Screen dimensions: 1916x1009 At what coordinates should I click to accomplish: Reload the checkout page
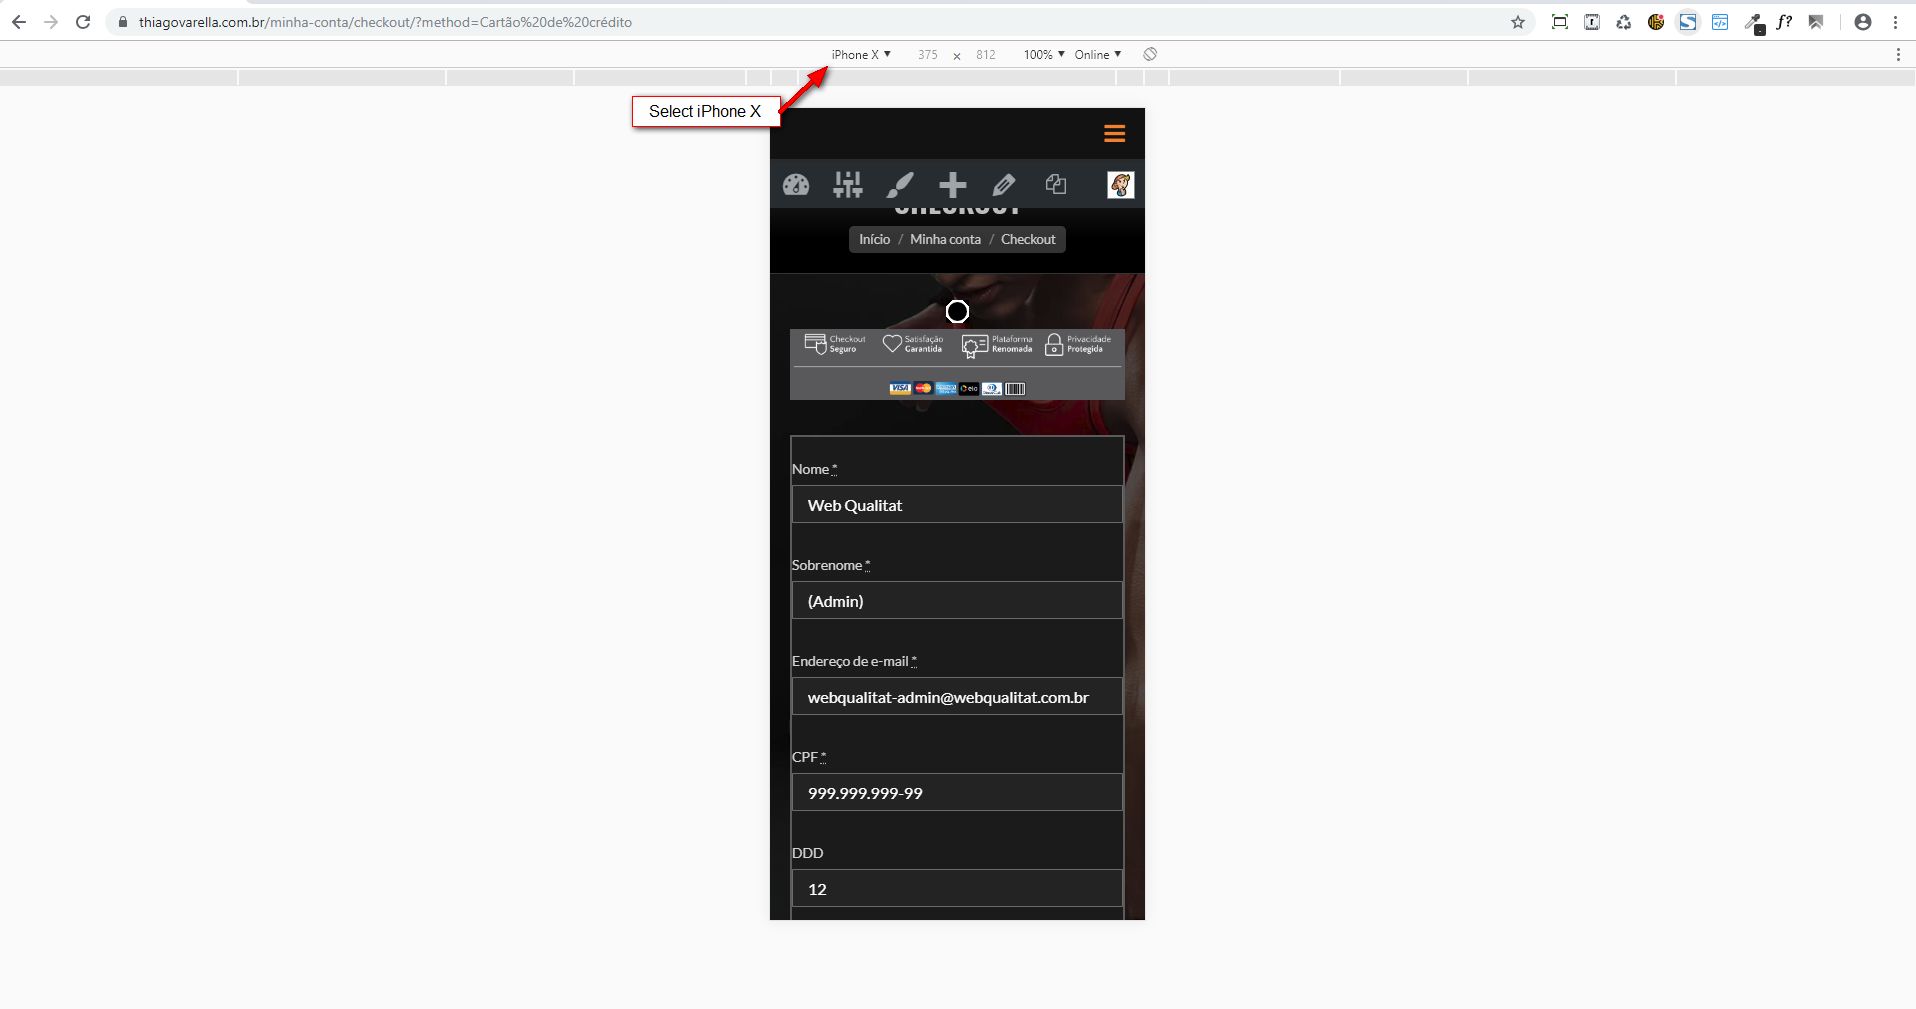pos(83,22)
